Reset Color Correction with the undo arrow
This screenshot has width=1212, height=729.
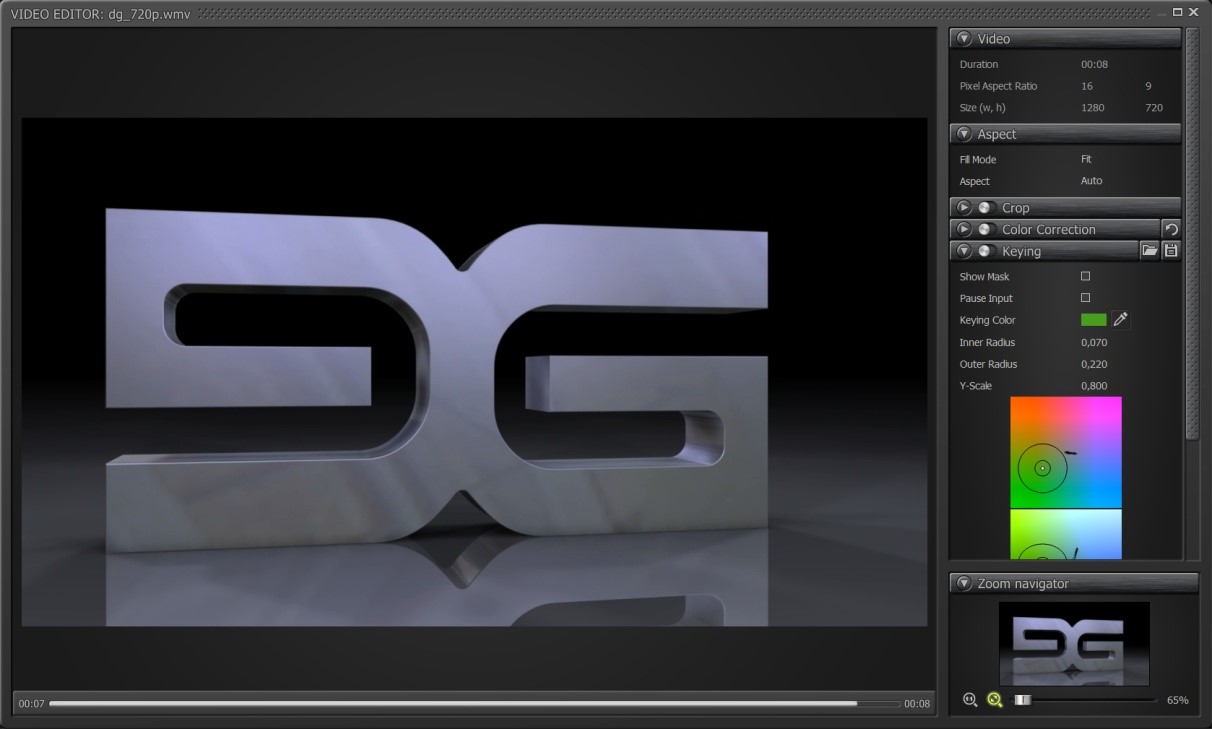click(1171, 229)
